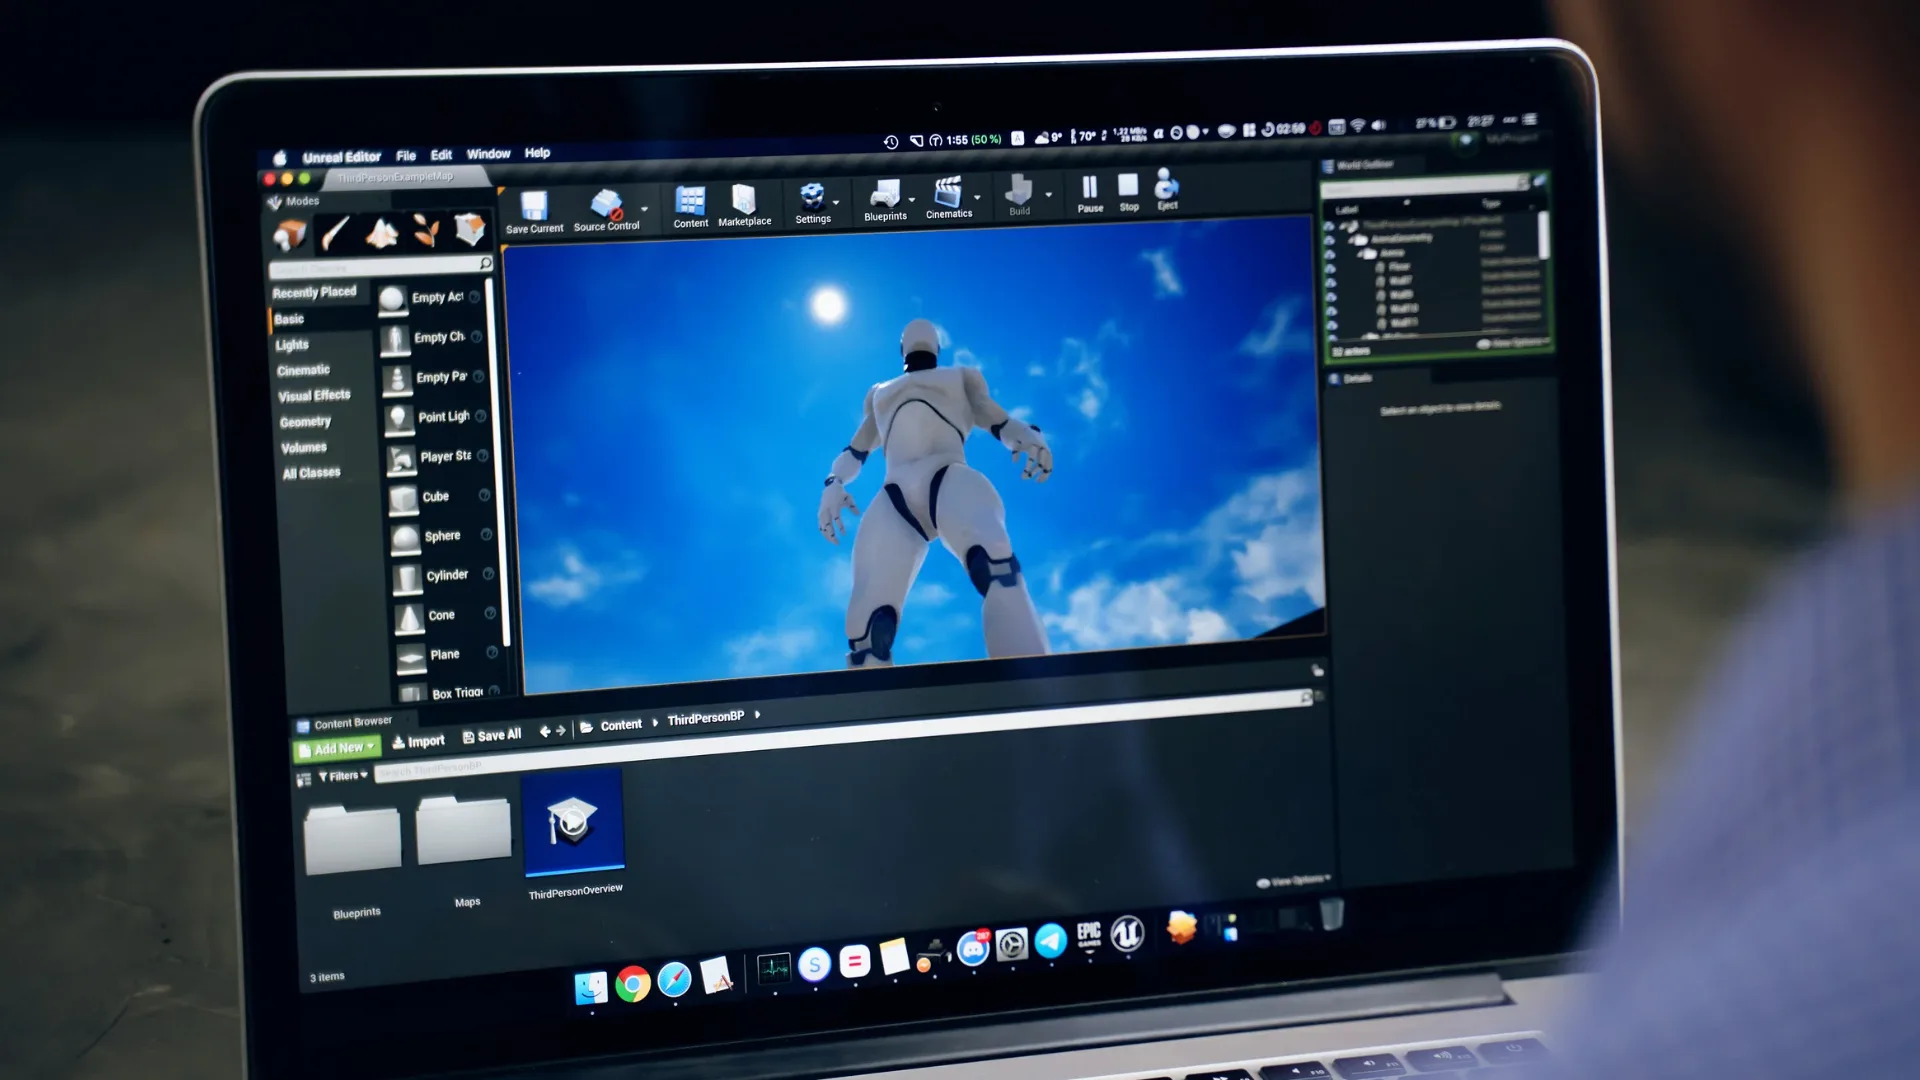This screenshot has width=1920, height=1080.
Task: Click the Modes panel search field
Action: (381, 267)
